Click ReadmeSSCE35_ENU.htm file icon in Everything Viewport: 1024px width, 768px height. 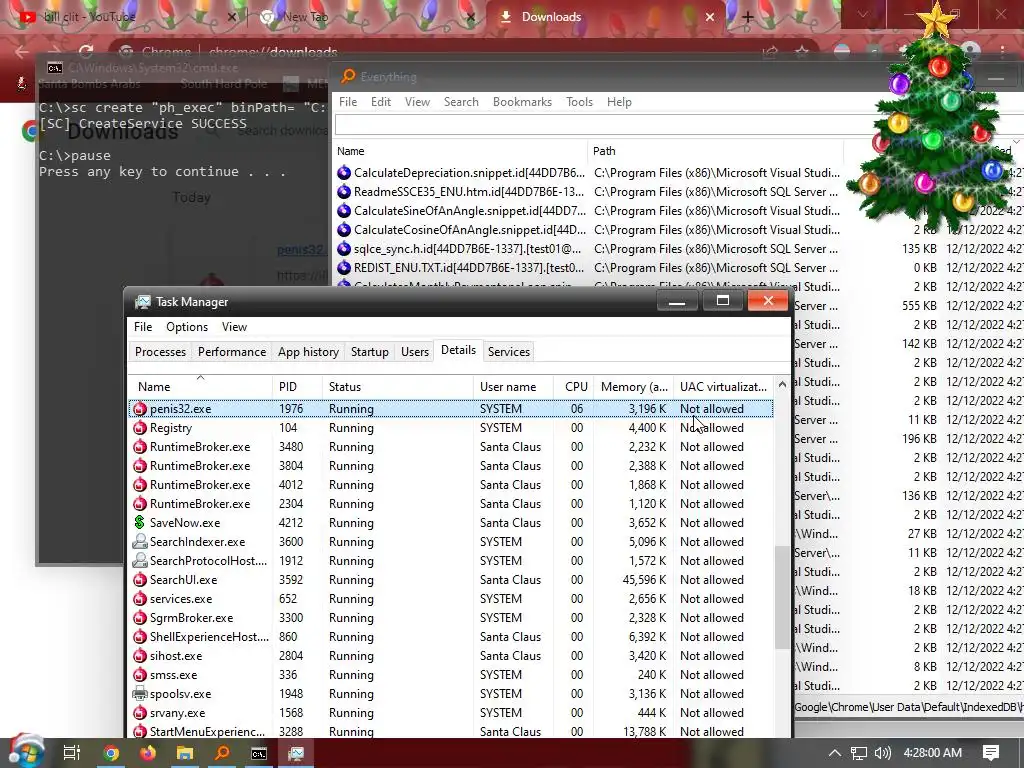pyautogui.click(x=344, y=191)
